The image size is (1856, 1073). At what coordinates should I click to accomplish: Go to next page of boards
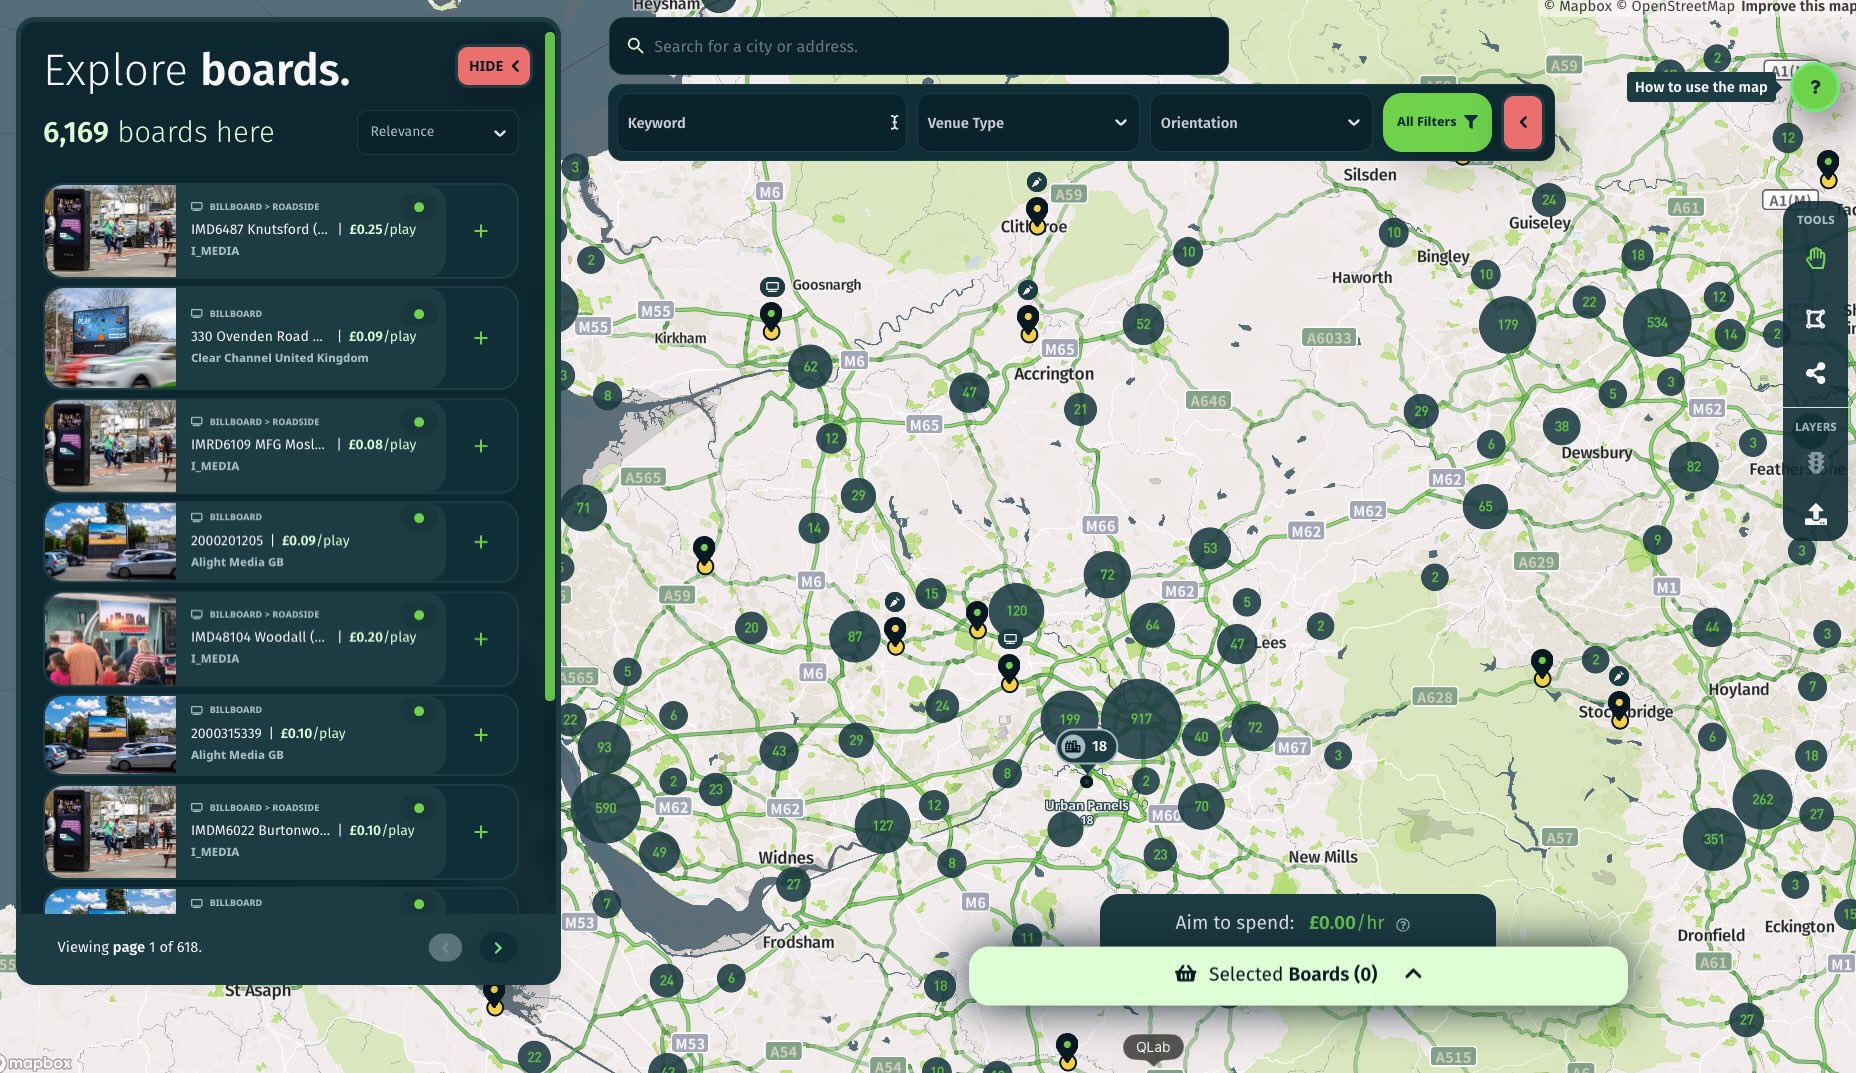tap(498, 948)
